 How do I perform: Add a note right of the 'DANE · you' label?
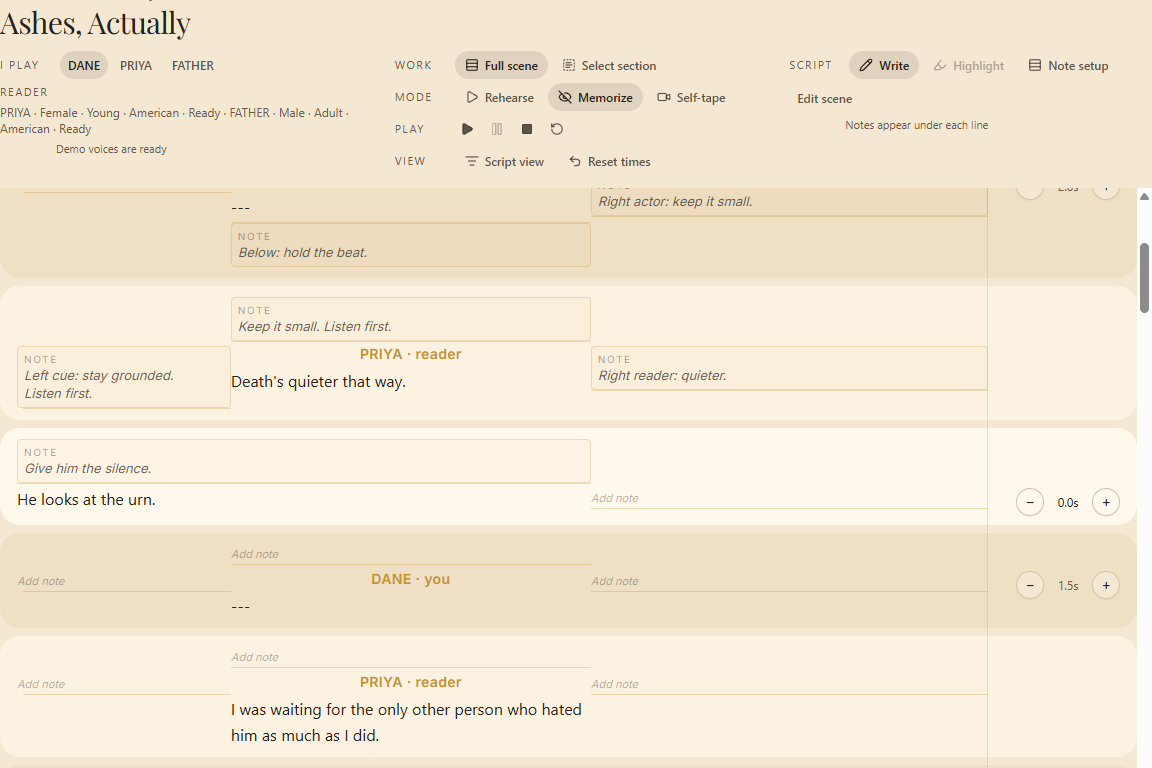click(x=789, y=581)
